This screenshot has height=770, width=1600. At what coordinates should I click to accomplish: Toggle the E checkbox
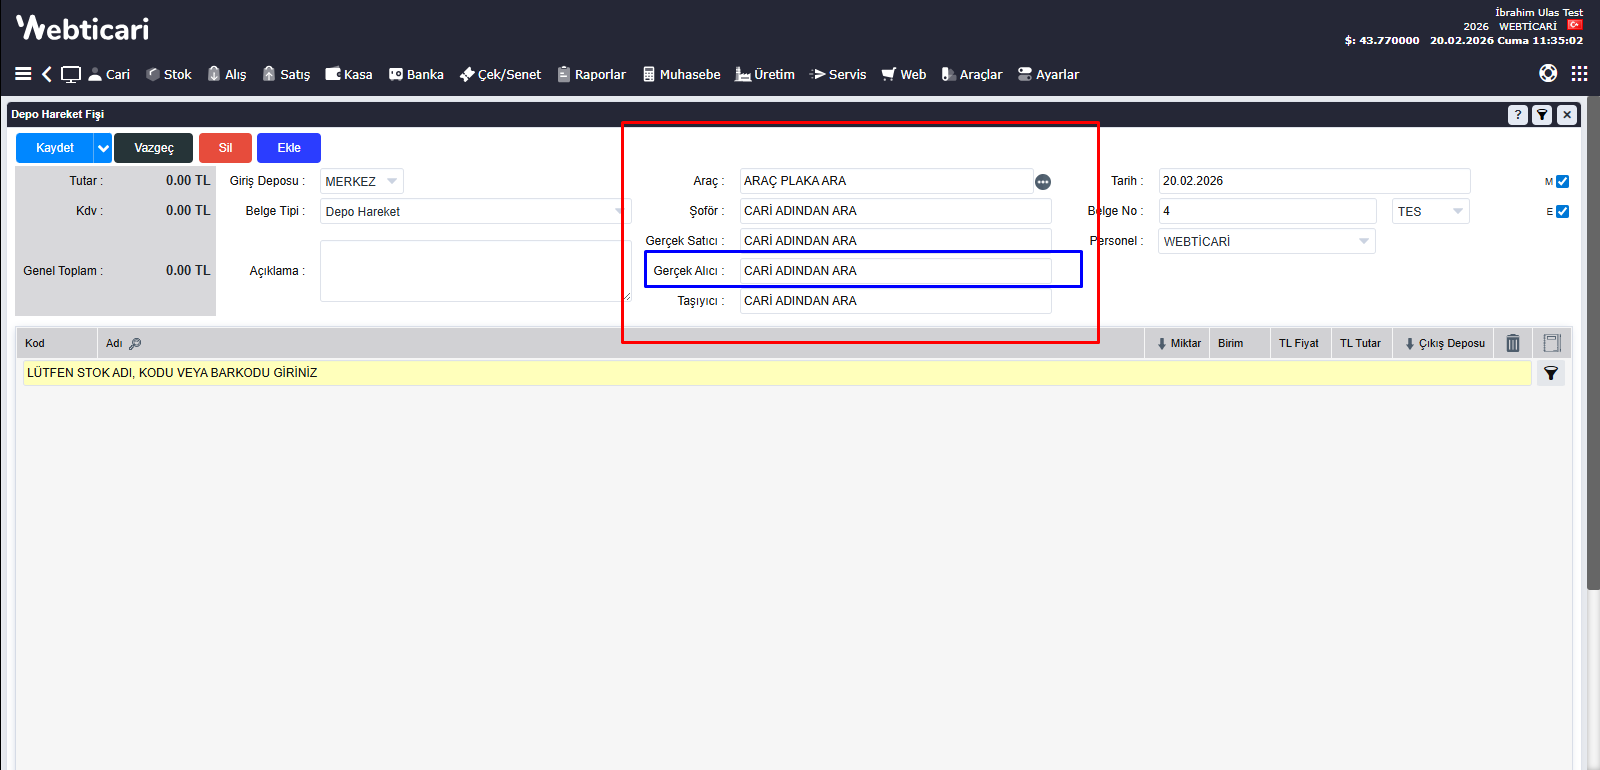[1563, 212]
